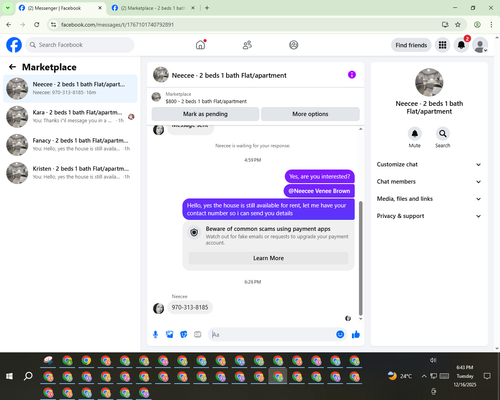Search in conversation using magnifier icon

point(443,134)
